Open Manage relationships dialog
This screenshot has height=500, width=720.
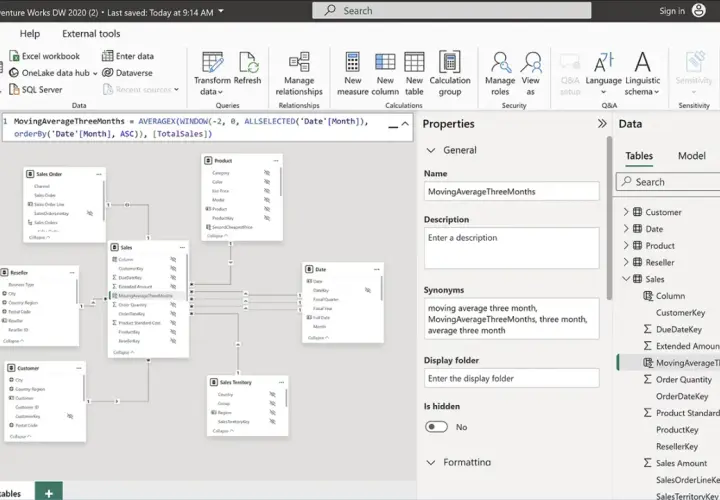pyautogui.click(x=299, y=73)
